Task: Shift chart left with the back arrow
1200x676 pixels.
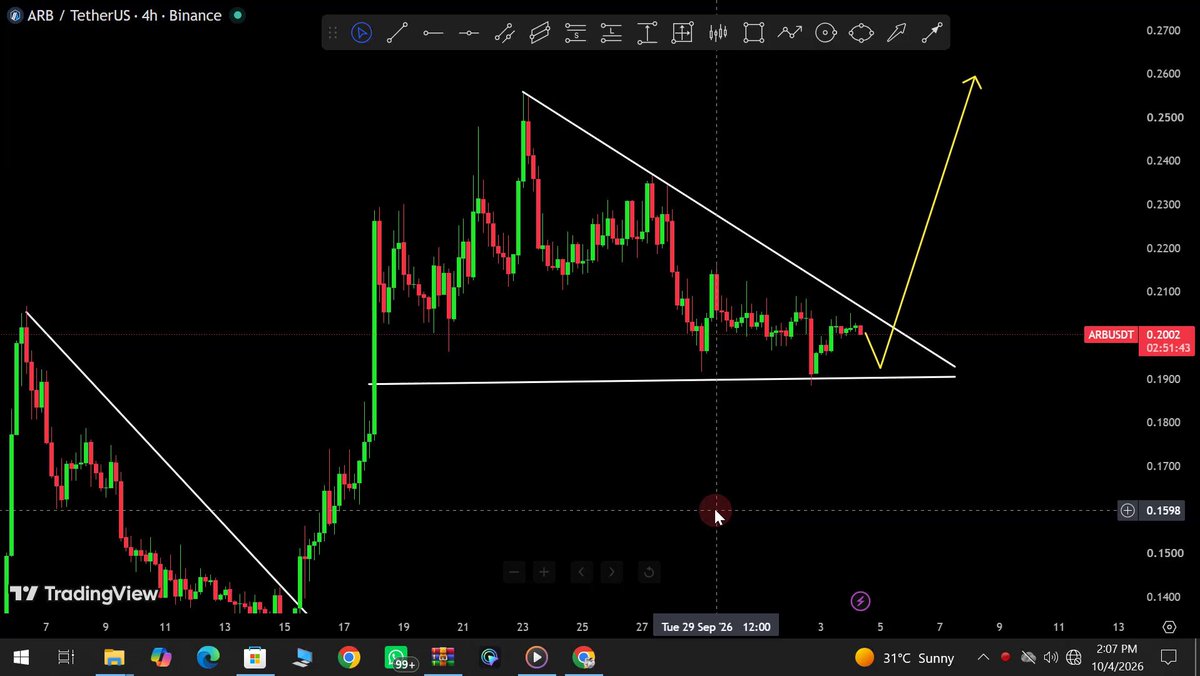Action: point(582,572)
